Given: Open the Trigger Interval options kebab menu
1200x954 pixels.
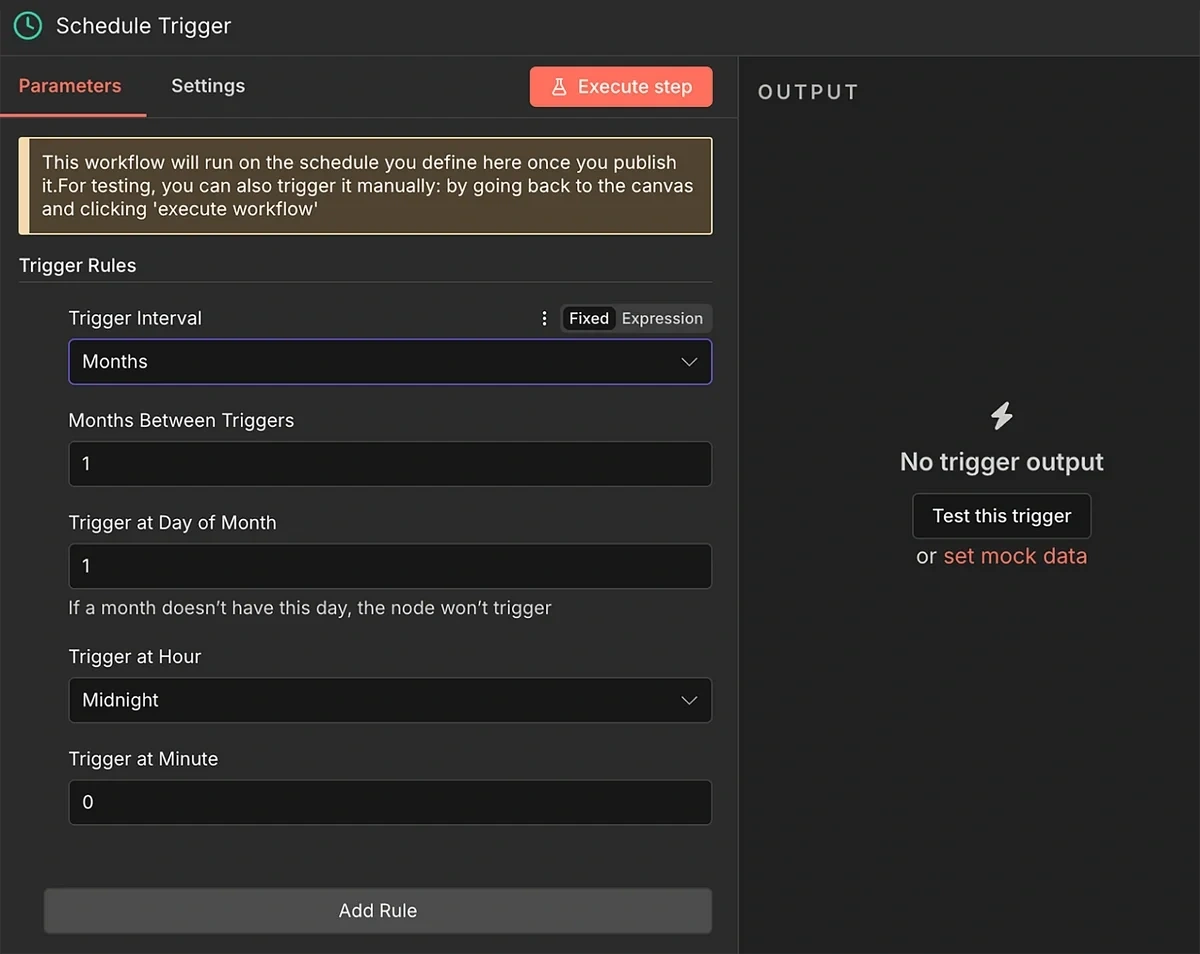Looking at the screenshot, I should (544, 318).
